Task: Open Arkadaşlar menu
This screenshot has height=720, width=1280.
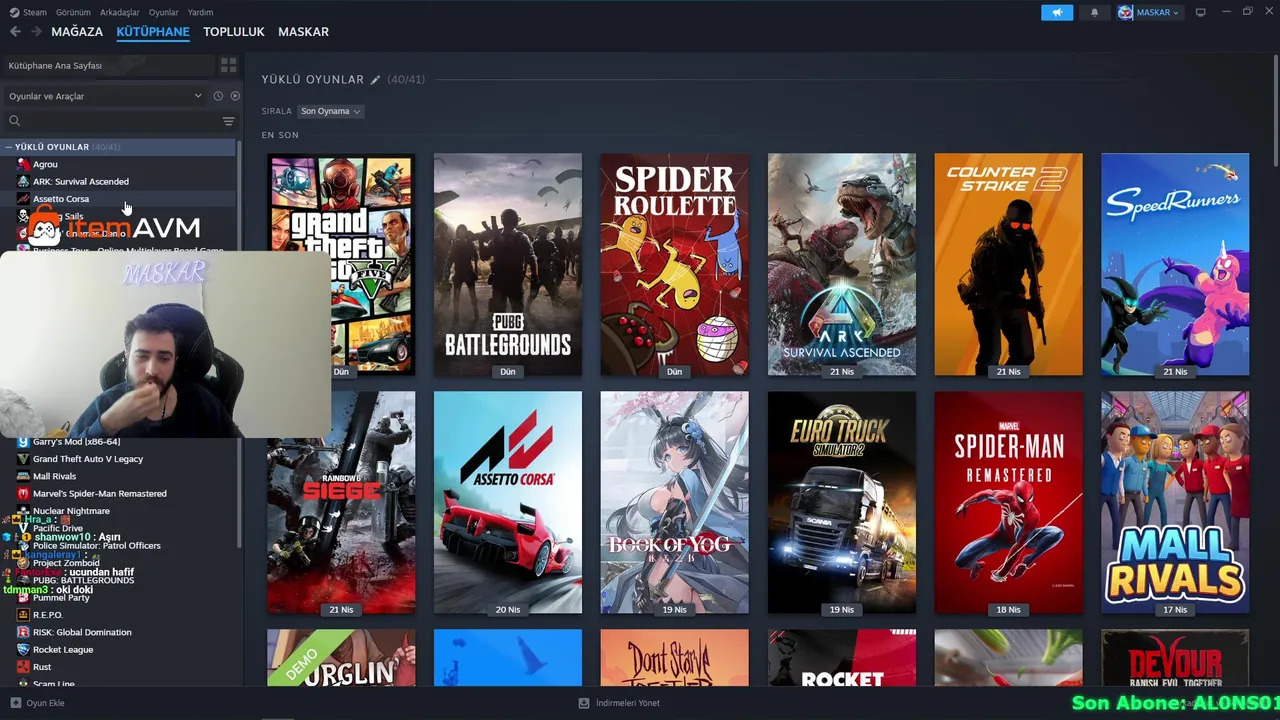Action: pyautogui.click(x=120, y=12)
